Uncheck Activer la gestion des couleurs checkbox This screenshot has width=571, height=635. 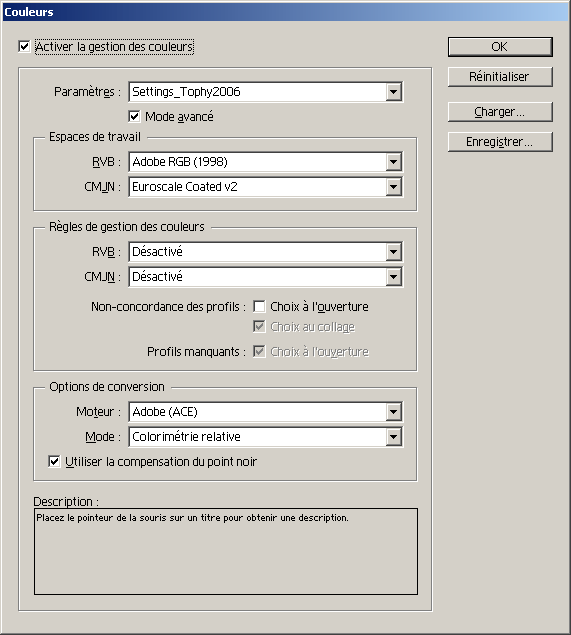pyautogui.click(x=24, y=47)
